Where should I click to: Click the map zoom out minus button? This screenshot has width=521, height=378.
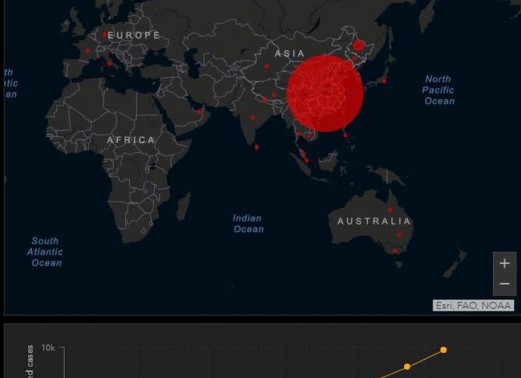pos(505,284)
